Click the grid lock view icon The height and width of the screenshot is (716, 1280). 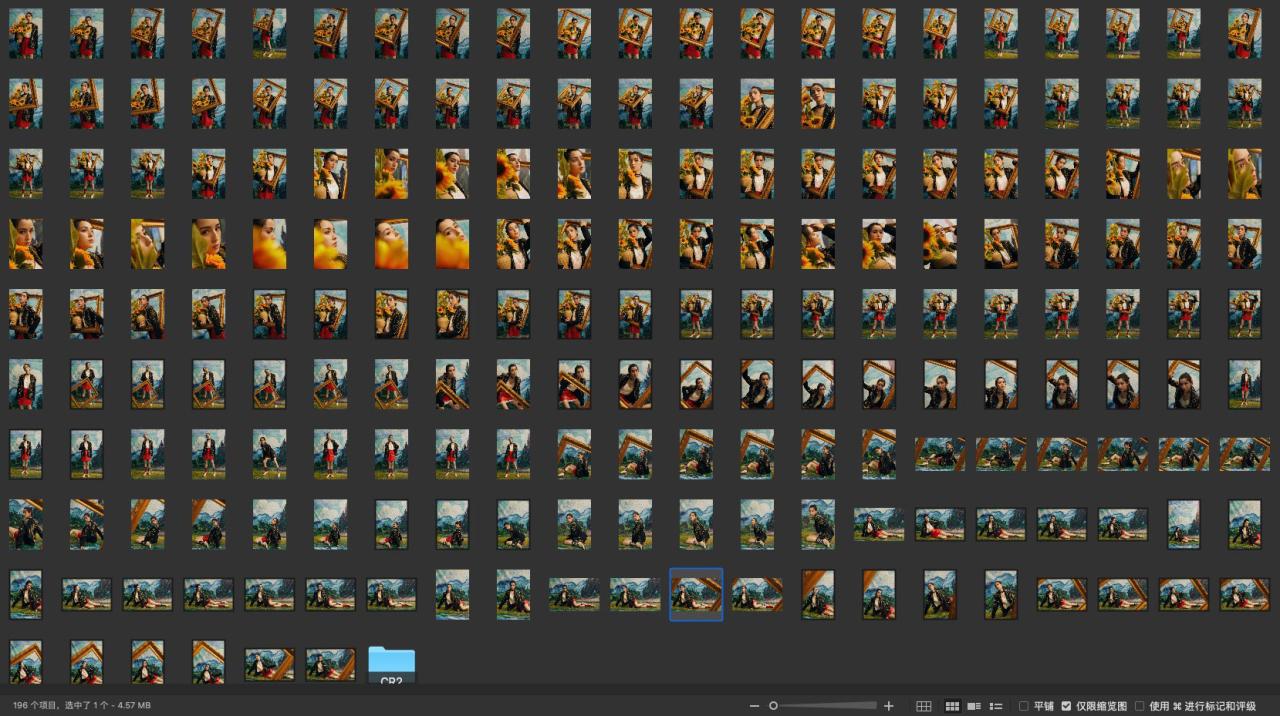tap(924, 706)
